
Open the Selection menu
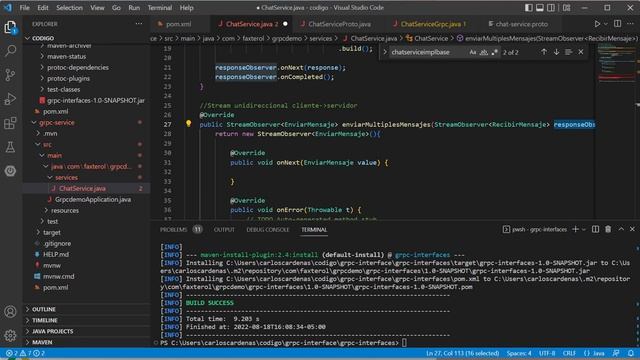pyautogui.click(x=69, y=8)
